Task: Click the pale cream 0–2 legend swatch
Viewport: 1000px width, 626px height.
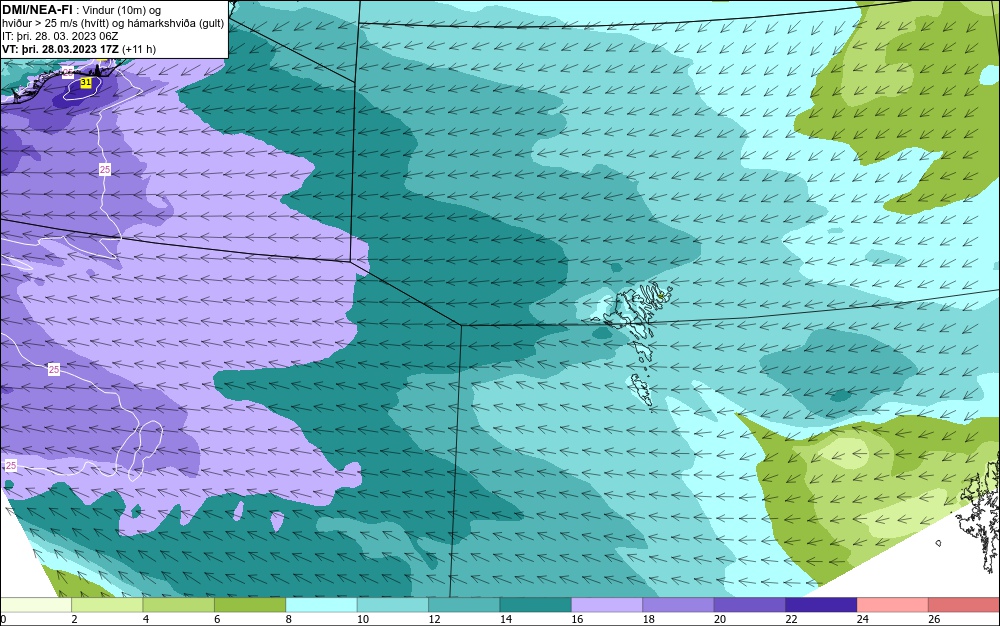Action: coord(36,605)
